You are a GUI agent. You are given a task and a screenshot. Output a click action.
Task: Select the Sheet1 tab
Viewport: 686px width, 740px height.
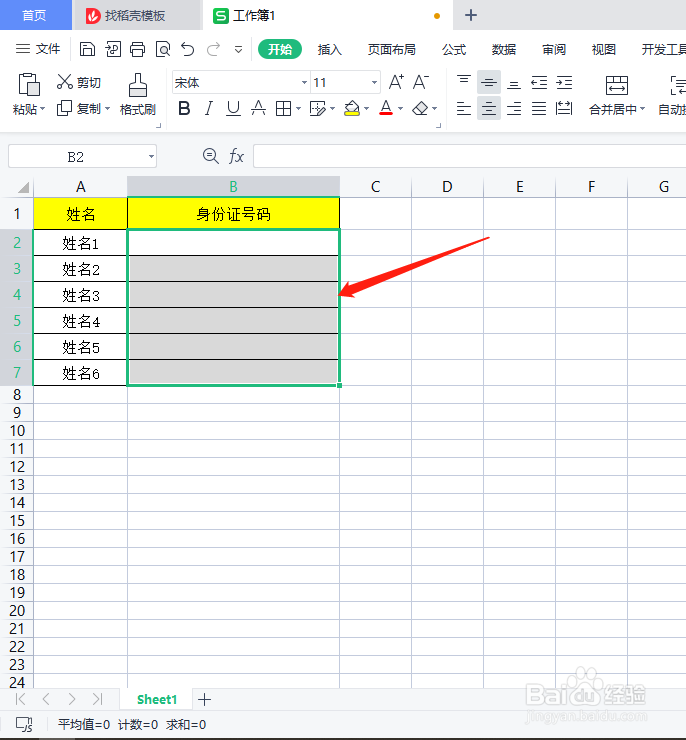157,699
